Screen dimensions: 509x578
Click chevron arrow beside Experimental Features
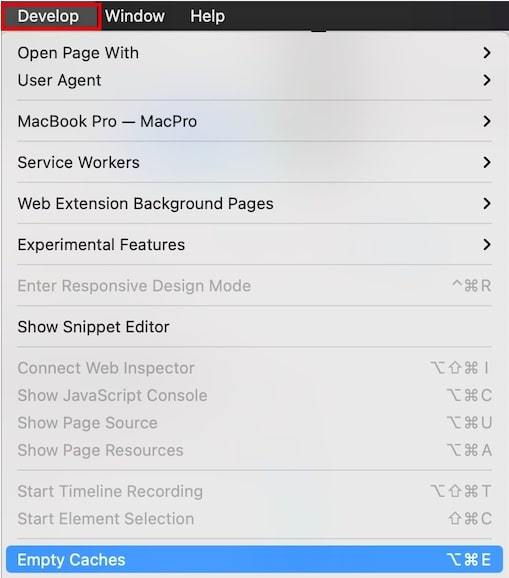(x=487, y=244)
